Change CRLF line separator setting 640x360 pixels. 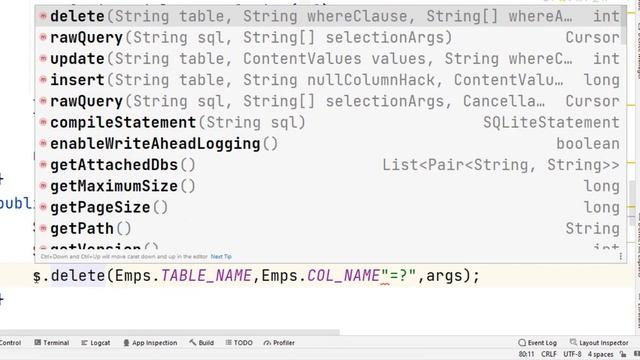click(549, 354)
